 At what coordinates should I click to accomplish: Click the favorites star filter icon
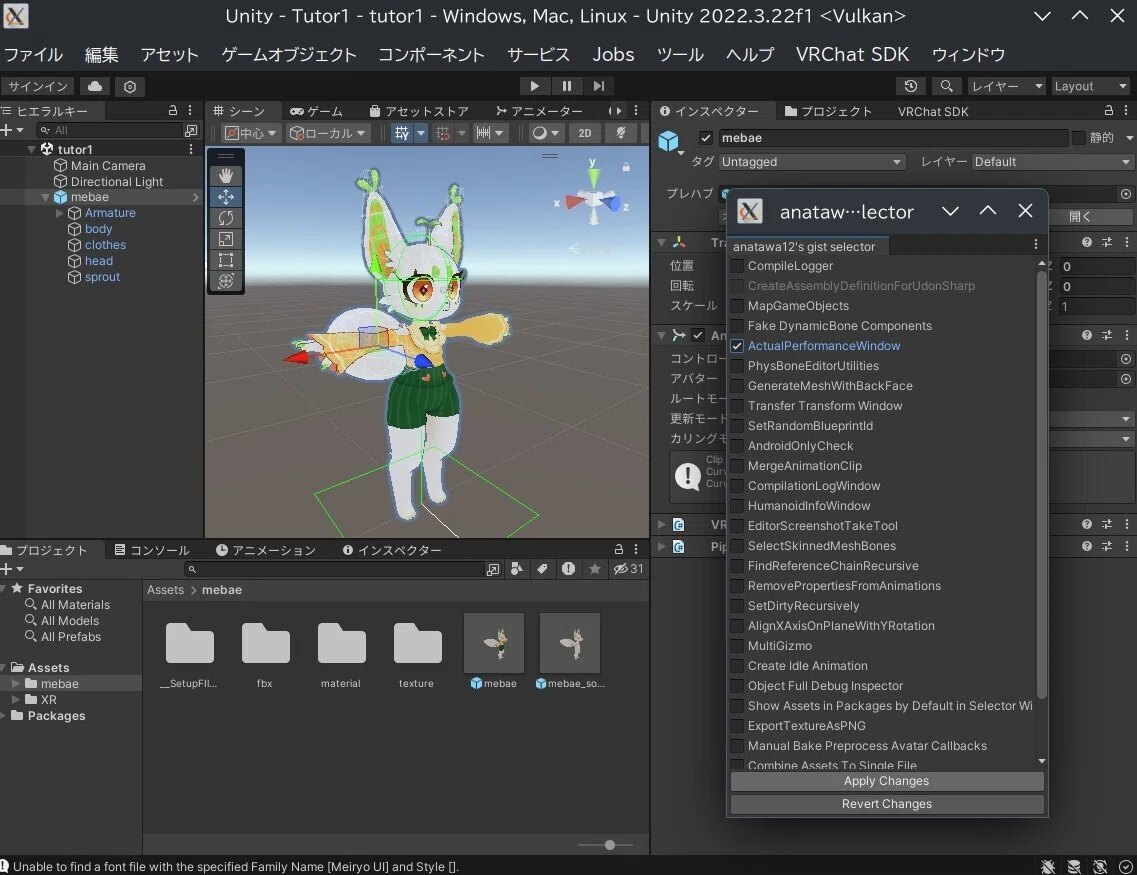[x=595, y=569]
